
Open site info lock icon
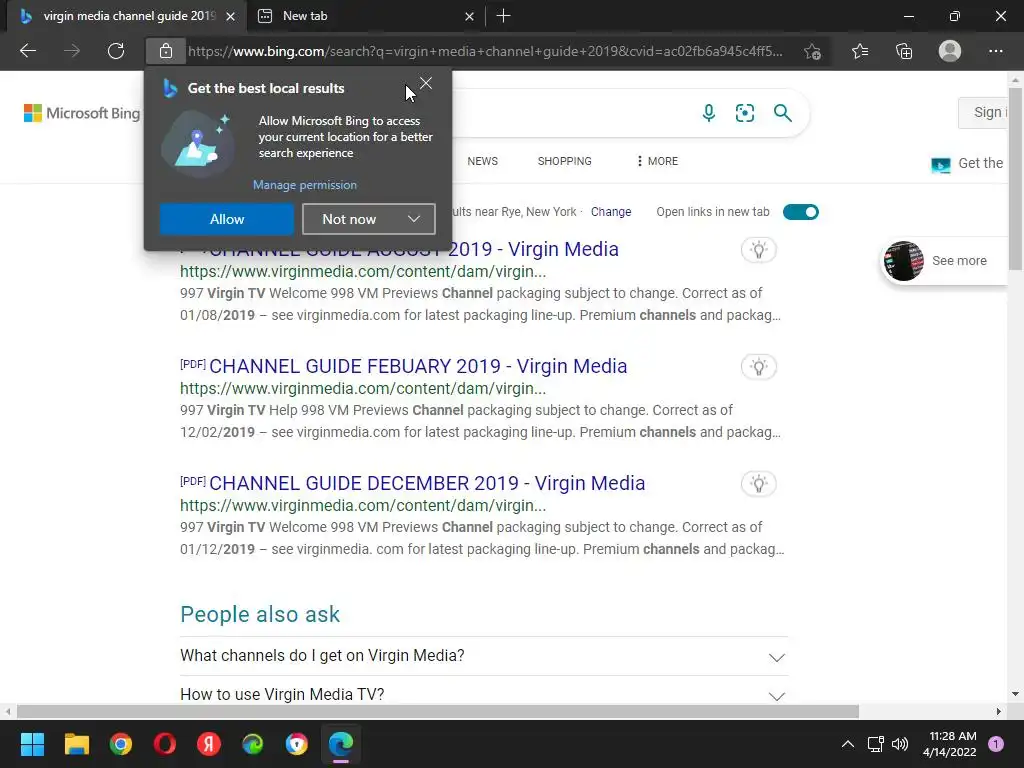166,51
